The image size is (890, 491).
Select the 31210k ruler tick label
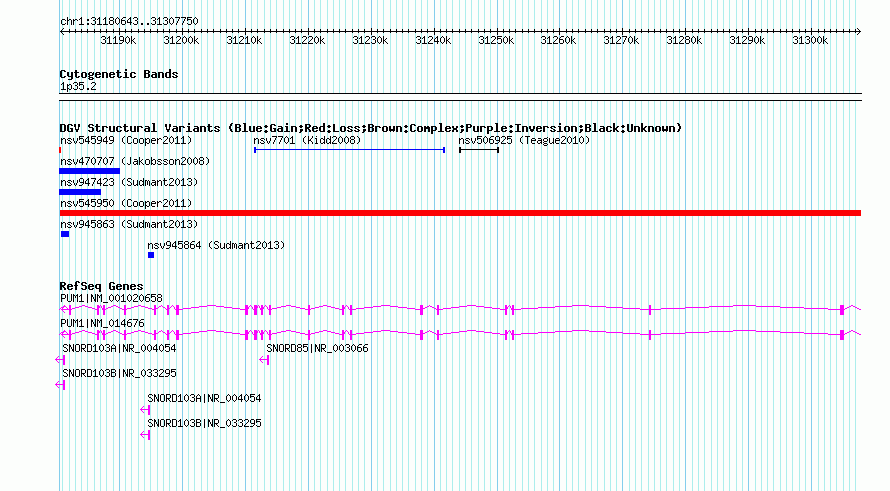pyautogui.click(x=244, y=40)
